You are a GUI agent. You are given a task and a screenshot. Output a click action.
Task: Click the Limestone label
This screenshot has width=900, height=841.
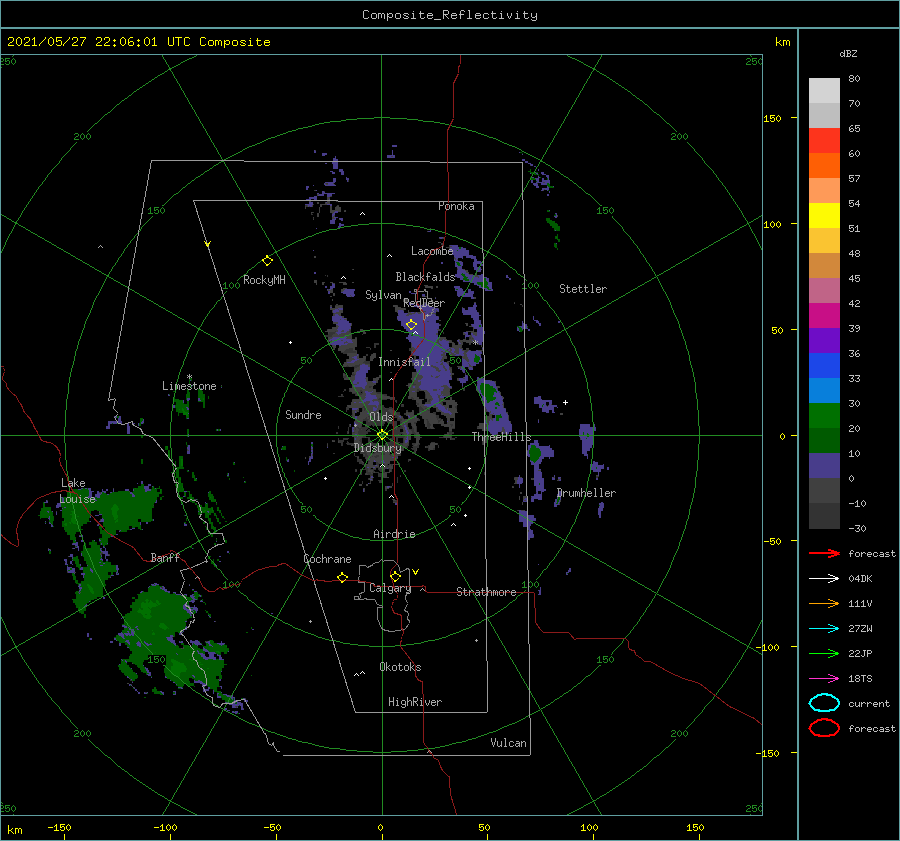[189, 386]
